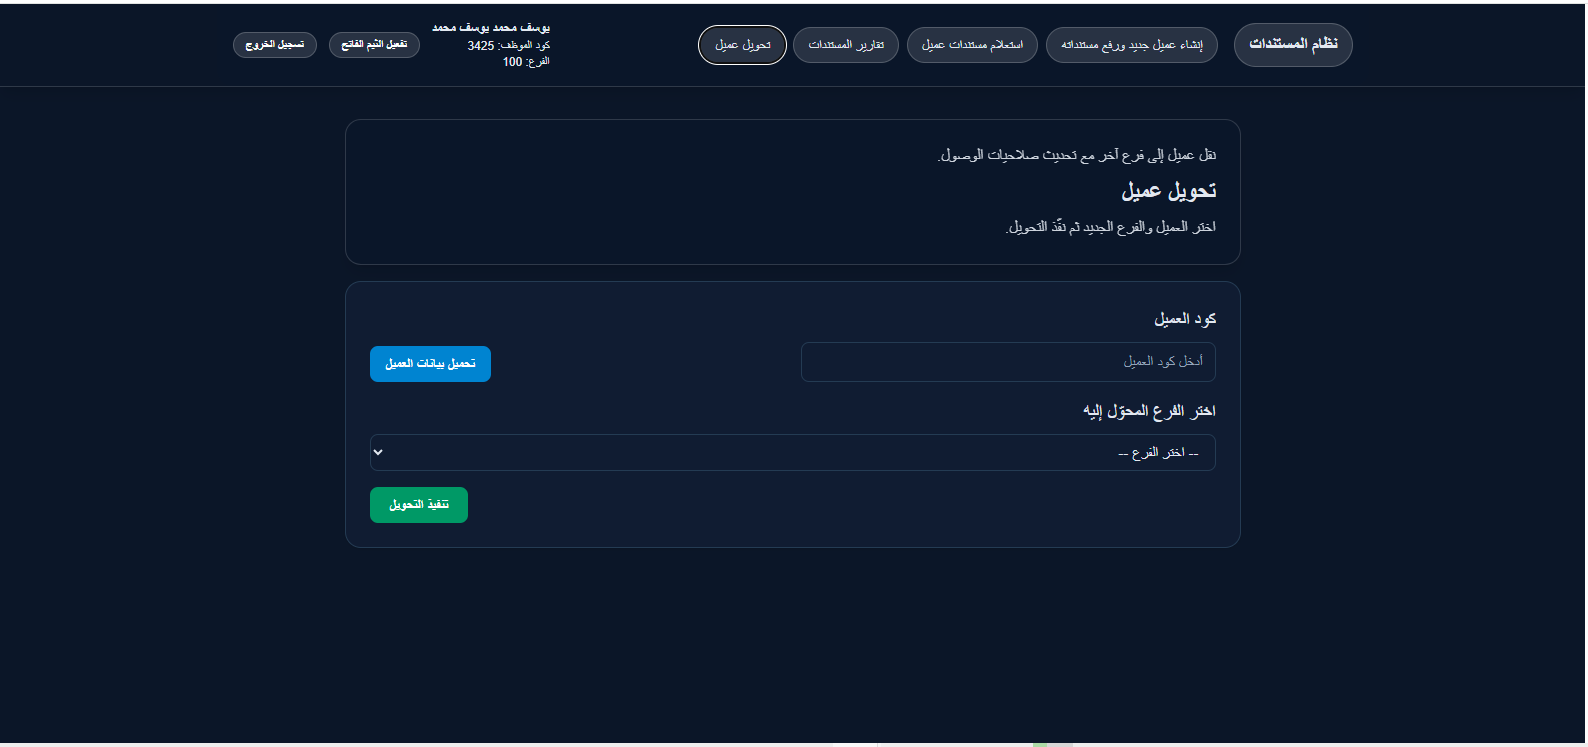The image size is (1588, 747).
Task: Click the blue تحميل بيانات العميل button
Action: click(x=430, y=364)
